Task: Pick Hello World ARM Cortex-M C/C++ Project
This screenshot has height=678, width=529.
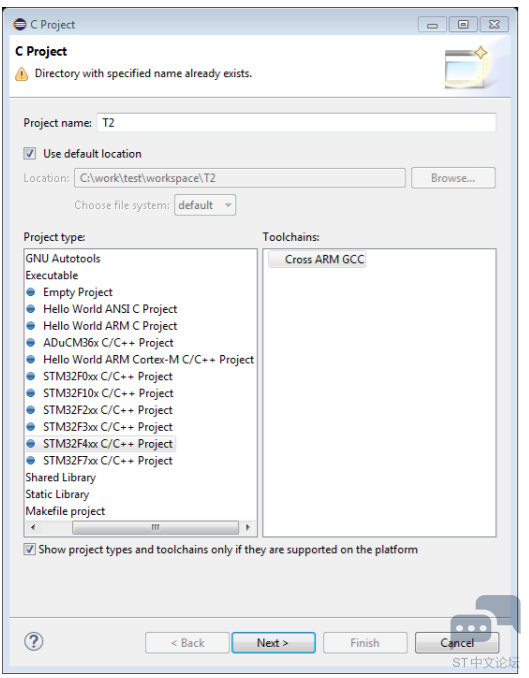Action: click(148, 360)
